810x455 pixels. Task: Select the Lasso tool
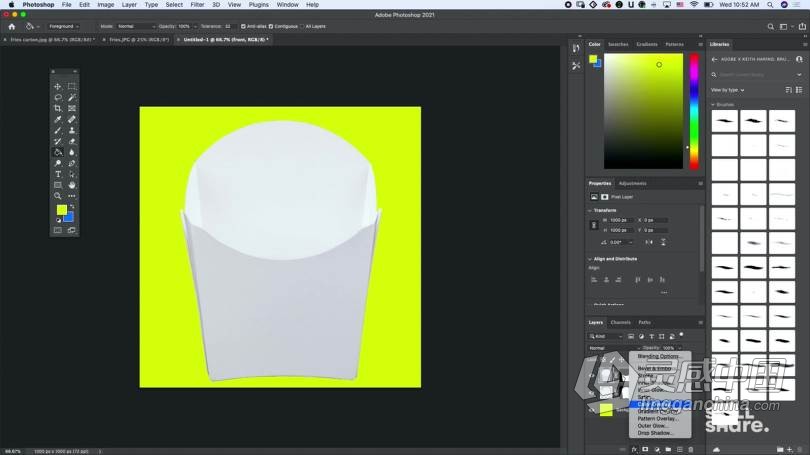(x=58, y=97)
